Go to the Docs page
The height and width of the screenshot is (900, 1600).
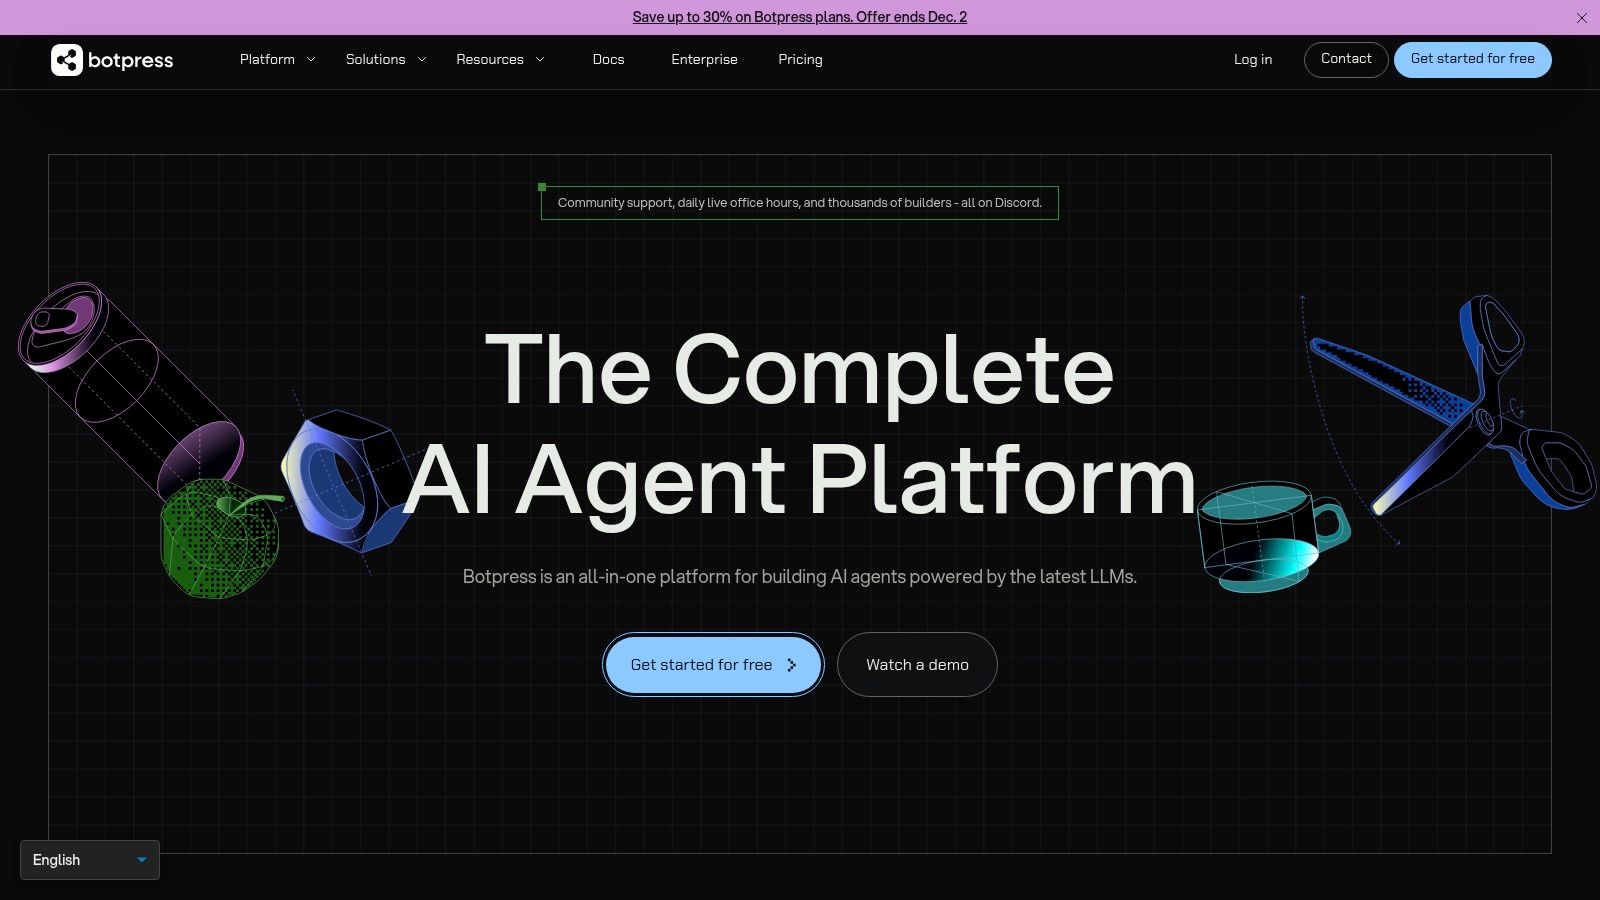pyautogui.click(x=608, y=59)
